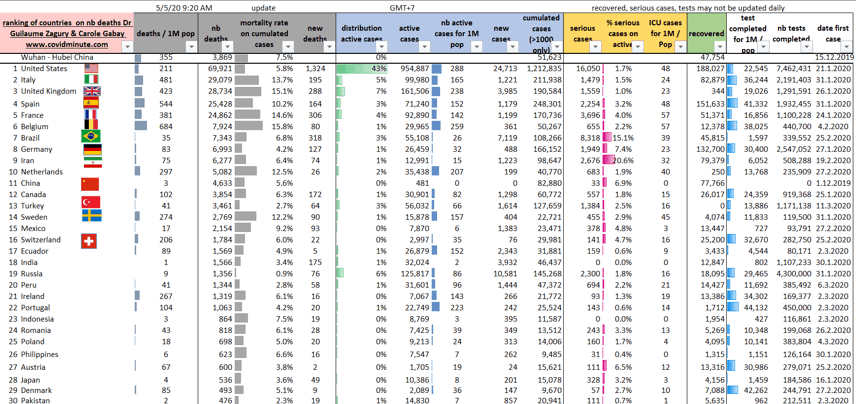856x404 pixels.
Task: Open the nb deaths filter dropdown
Action: pyautogui.click(x=226, y=47)
